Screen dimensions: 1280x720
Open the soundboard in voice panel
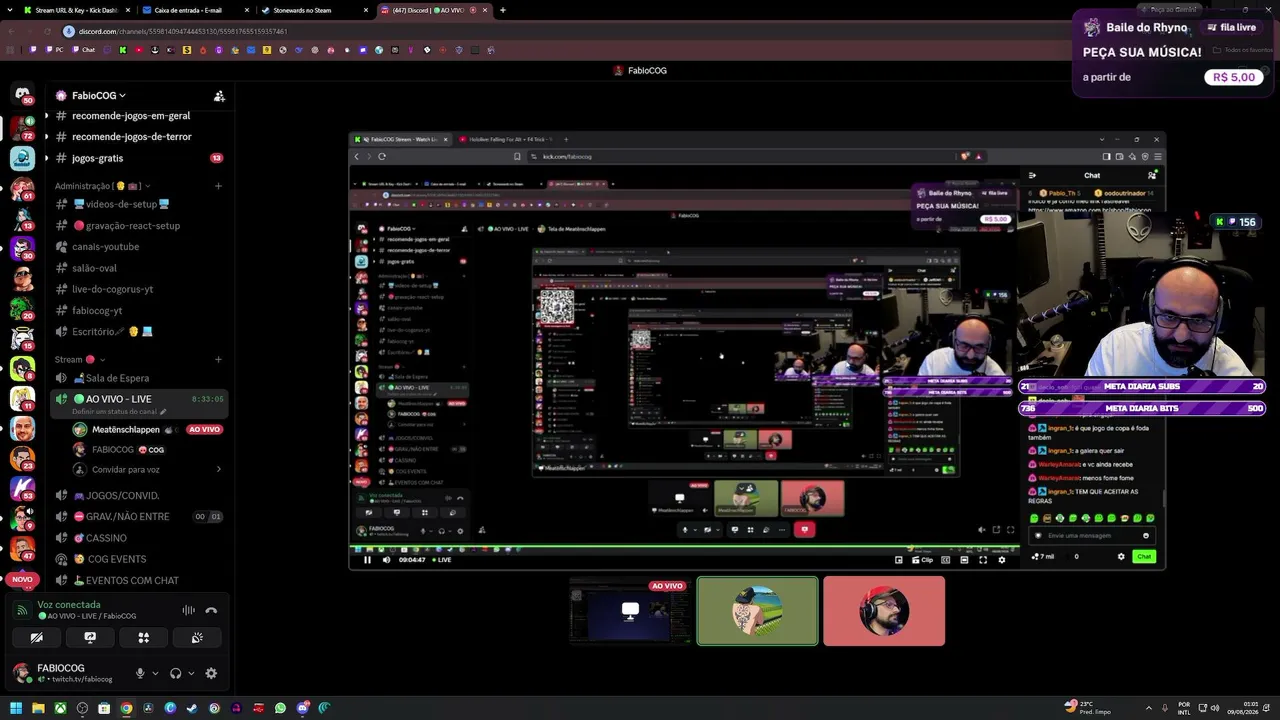pyautogui.click(x=197, y=637)
